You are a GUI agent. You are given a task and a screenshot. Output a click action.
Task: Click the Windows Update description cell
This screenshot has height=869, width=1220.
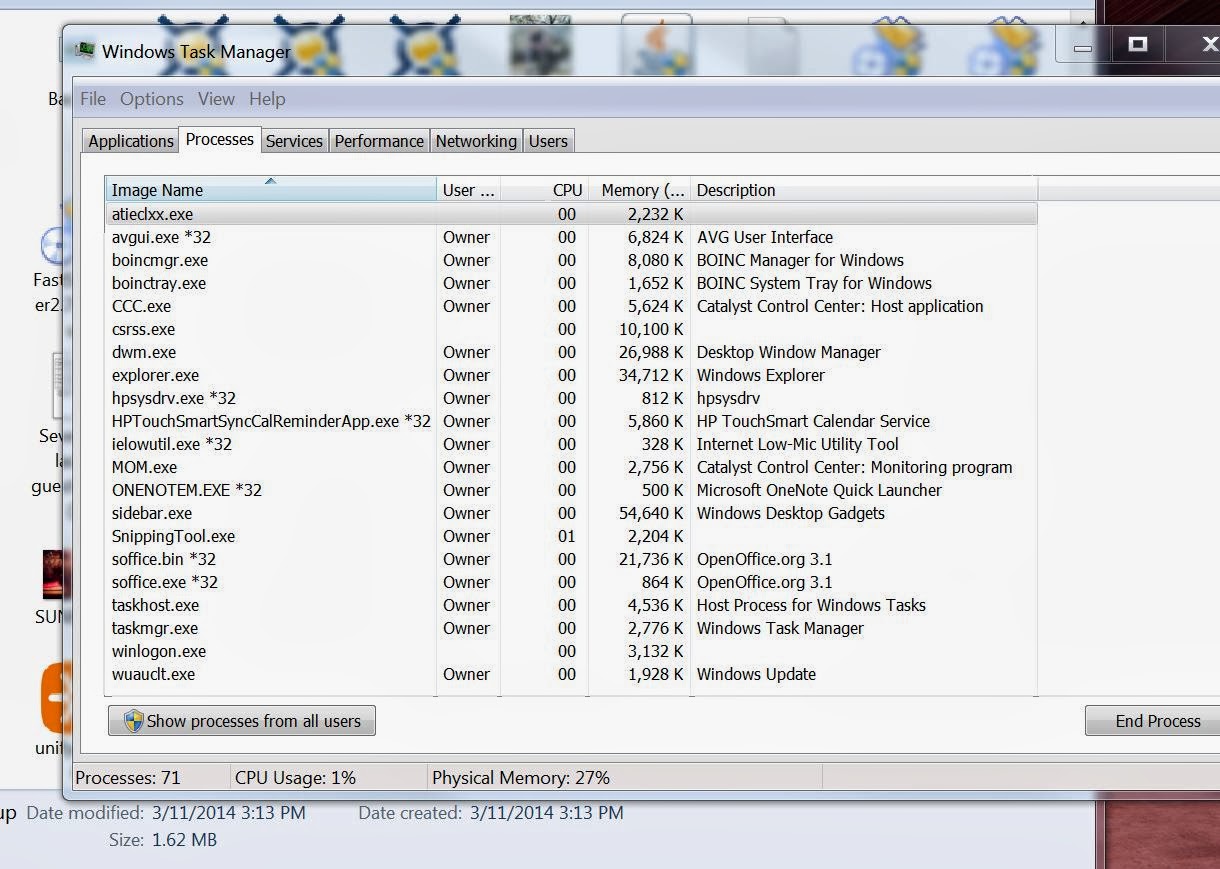[756, 674]
